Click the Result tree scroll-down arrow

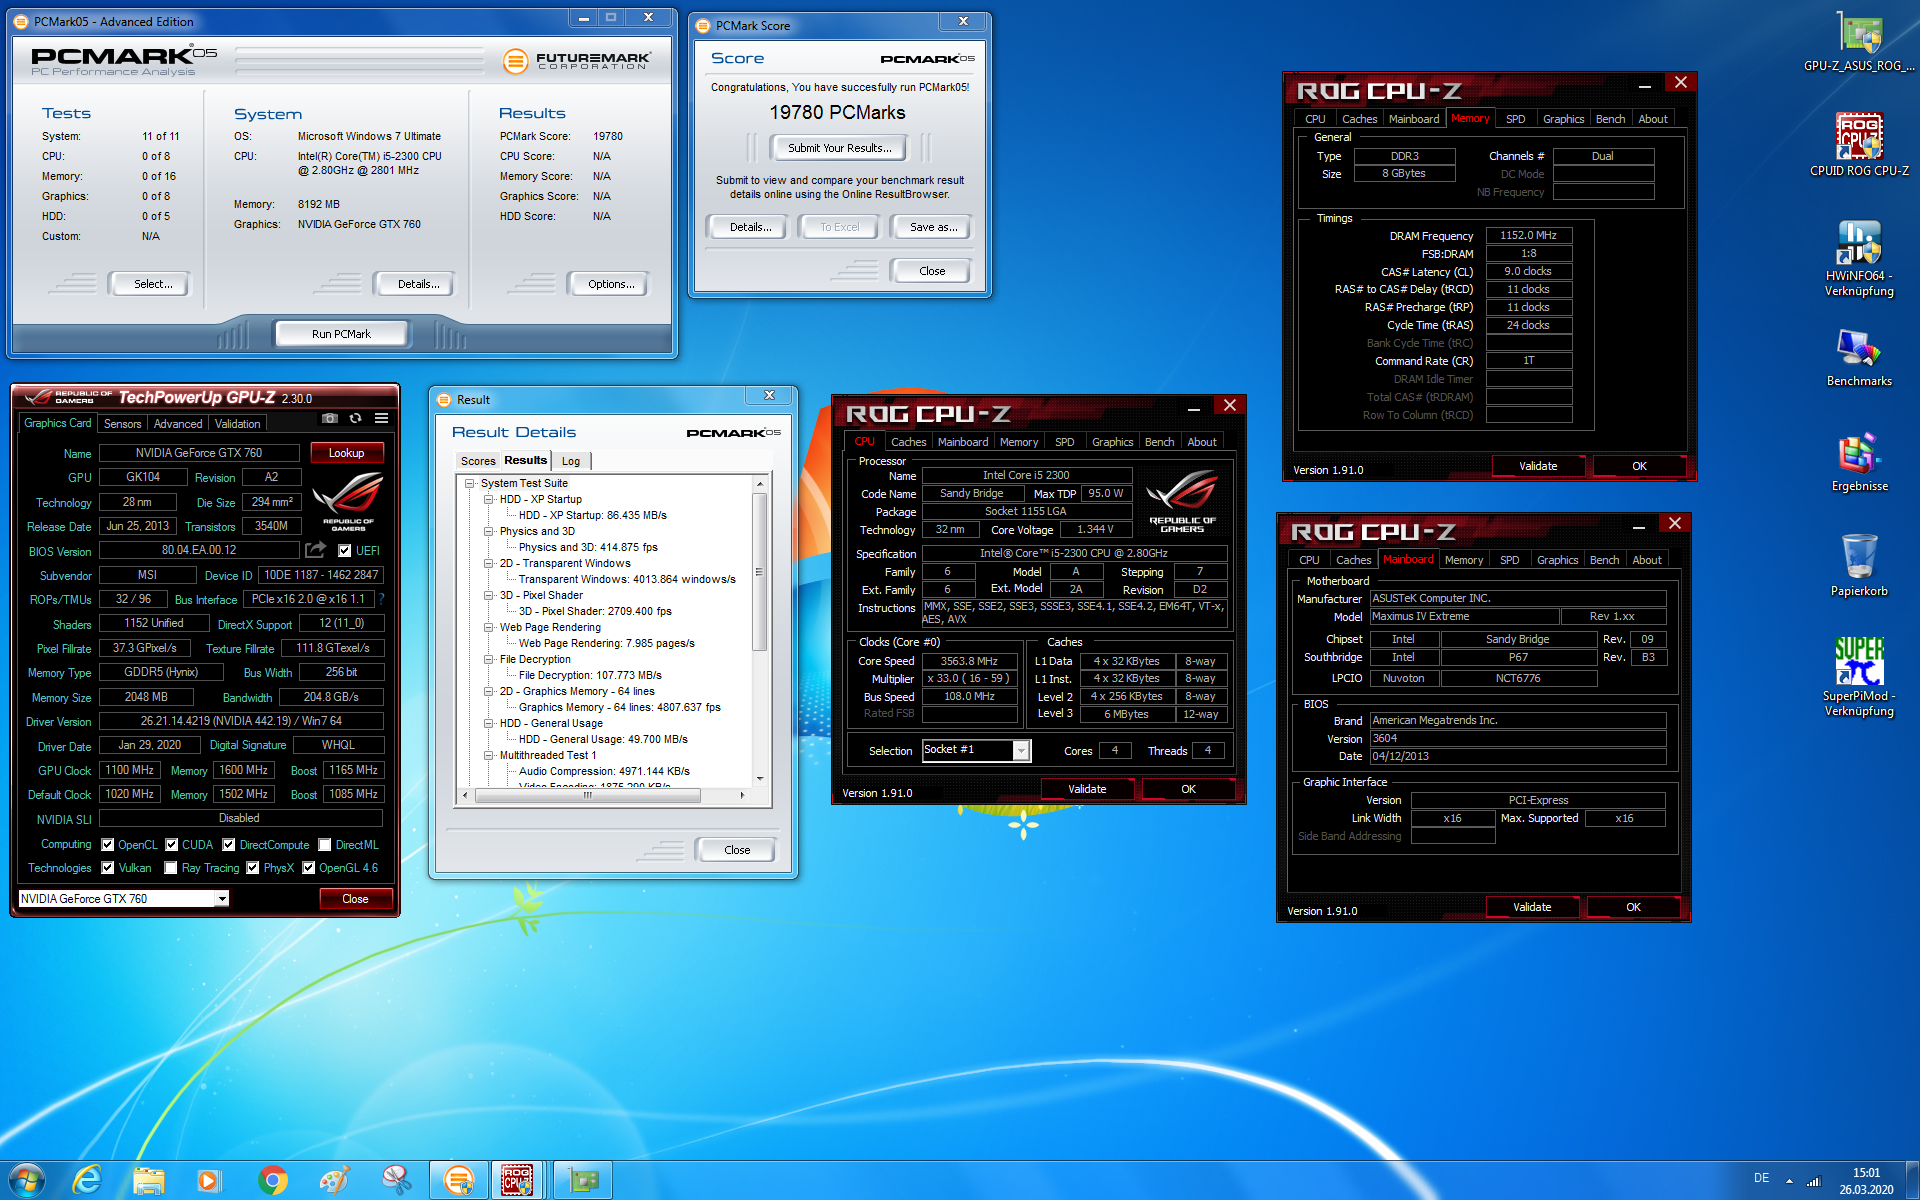coord(760,778)
